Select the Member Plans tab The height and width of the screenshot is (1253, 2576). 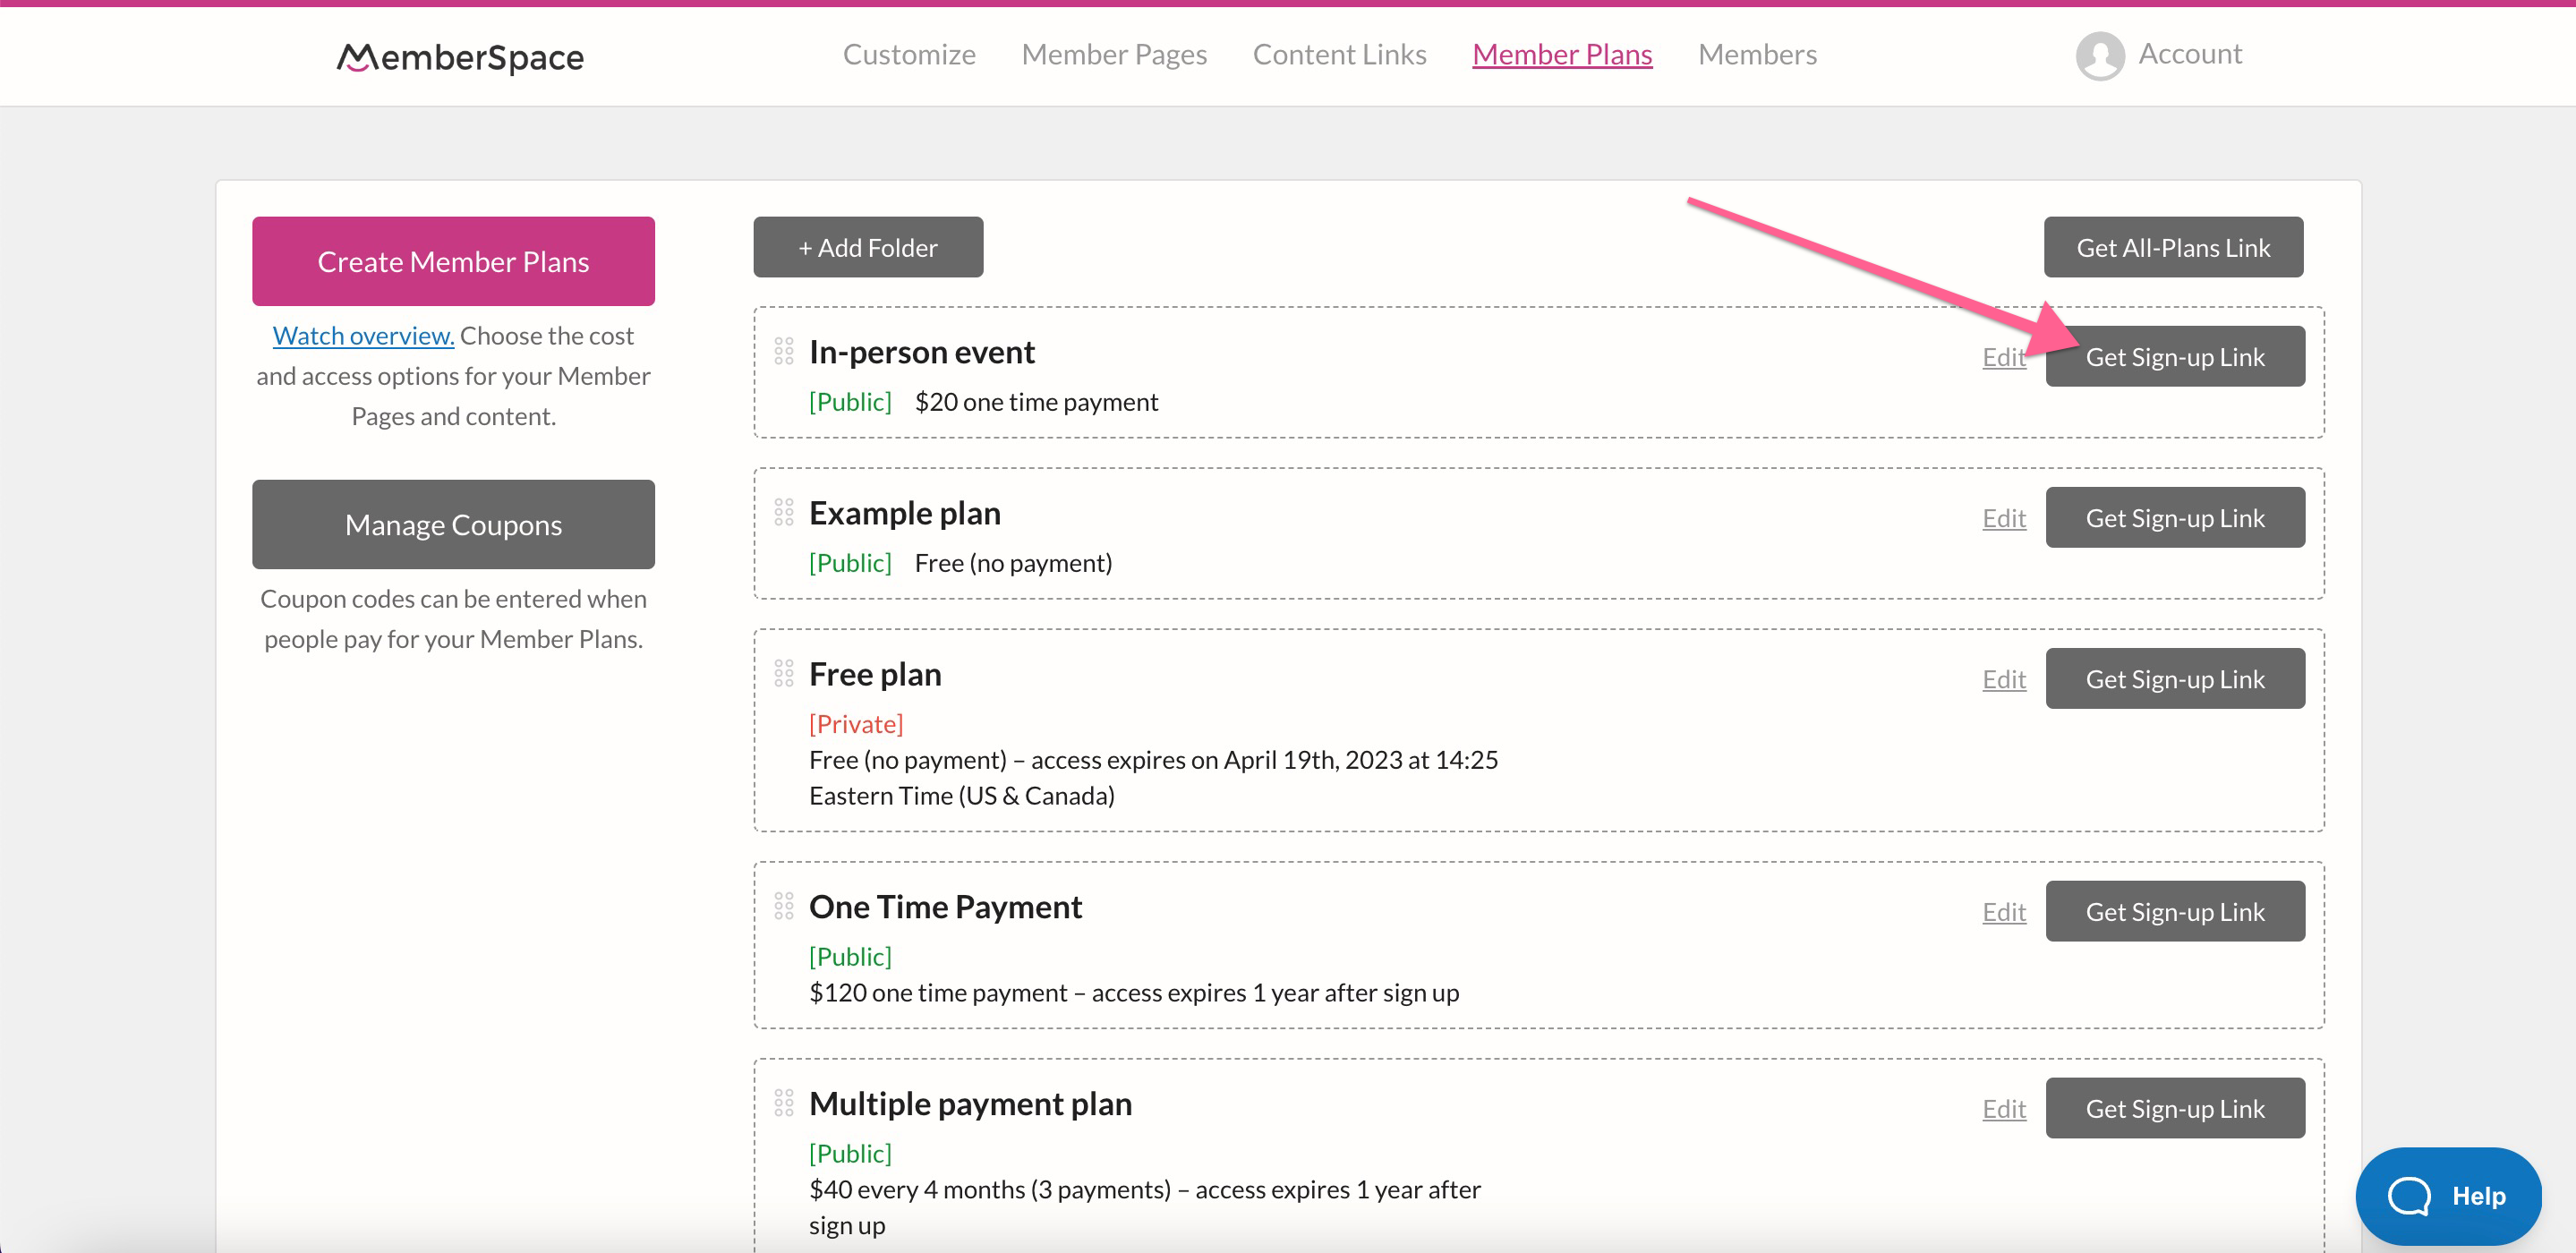pos(1562,54)
